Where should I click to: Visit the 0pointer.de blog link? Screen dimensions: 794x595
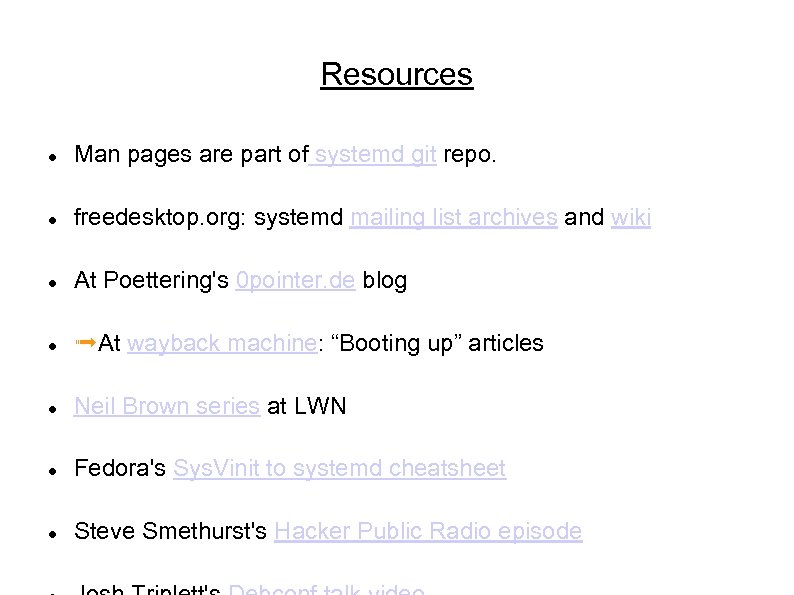pyautogui.click(x=296, y=280)
